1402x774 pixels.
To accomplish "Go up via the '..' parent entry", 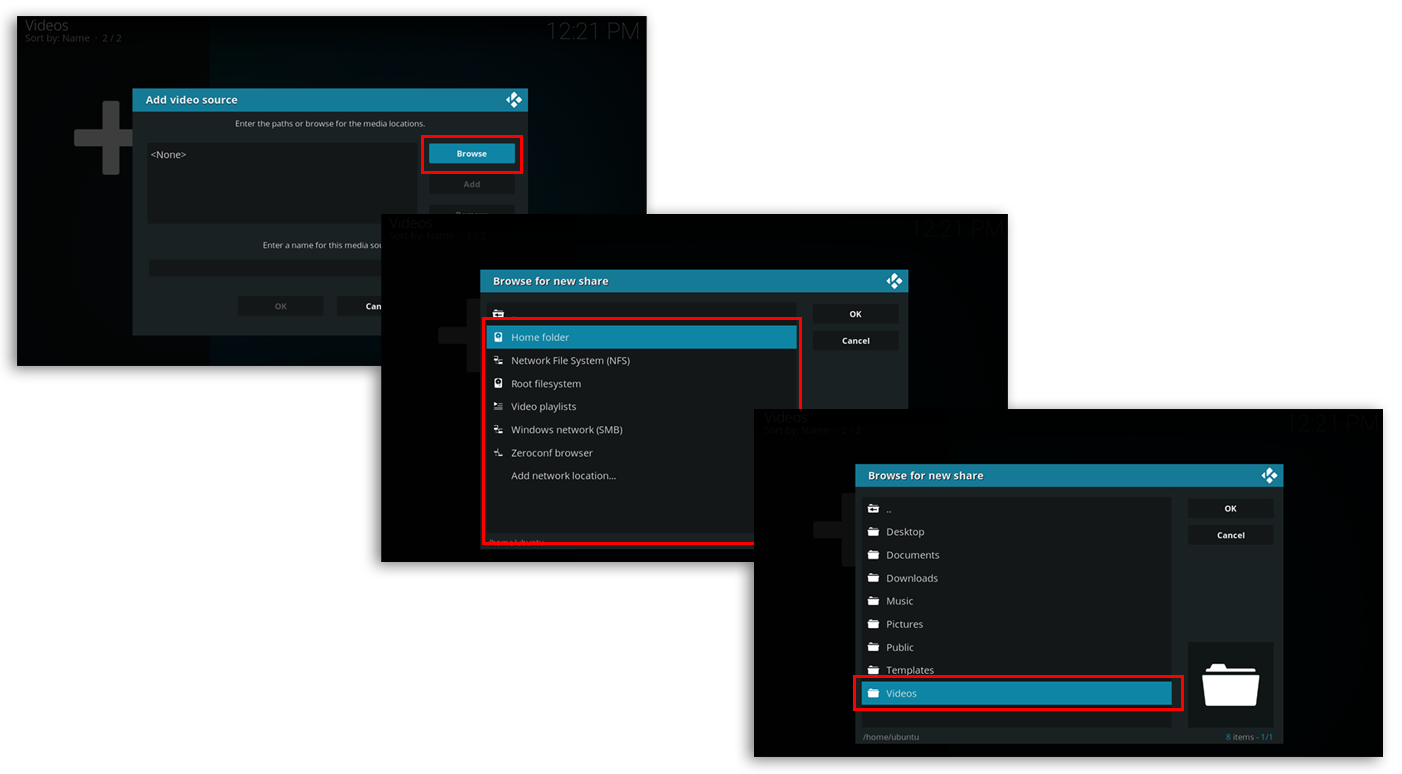I will [1017, 509].
